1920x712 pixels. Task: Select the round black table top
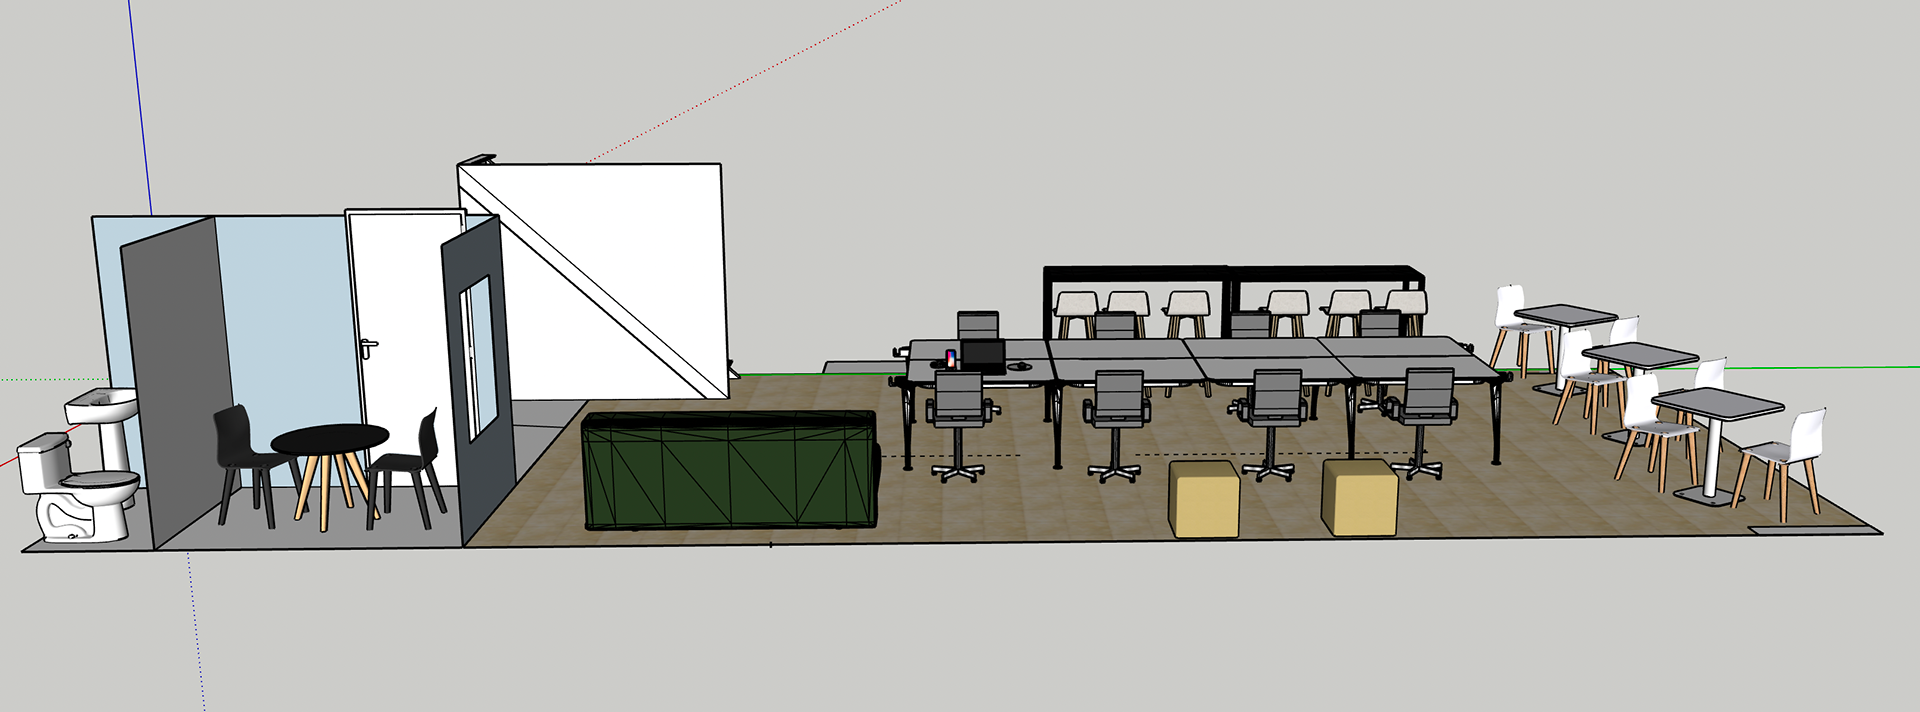point(329,438)
